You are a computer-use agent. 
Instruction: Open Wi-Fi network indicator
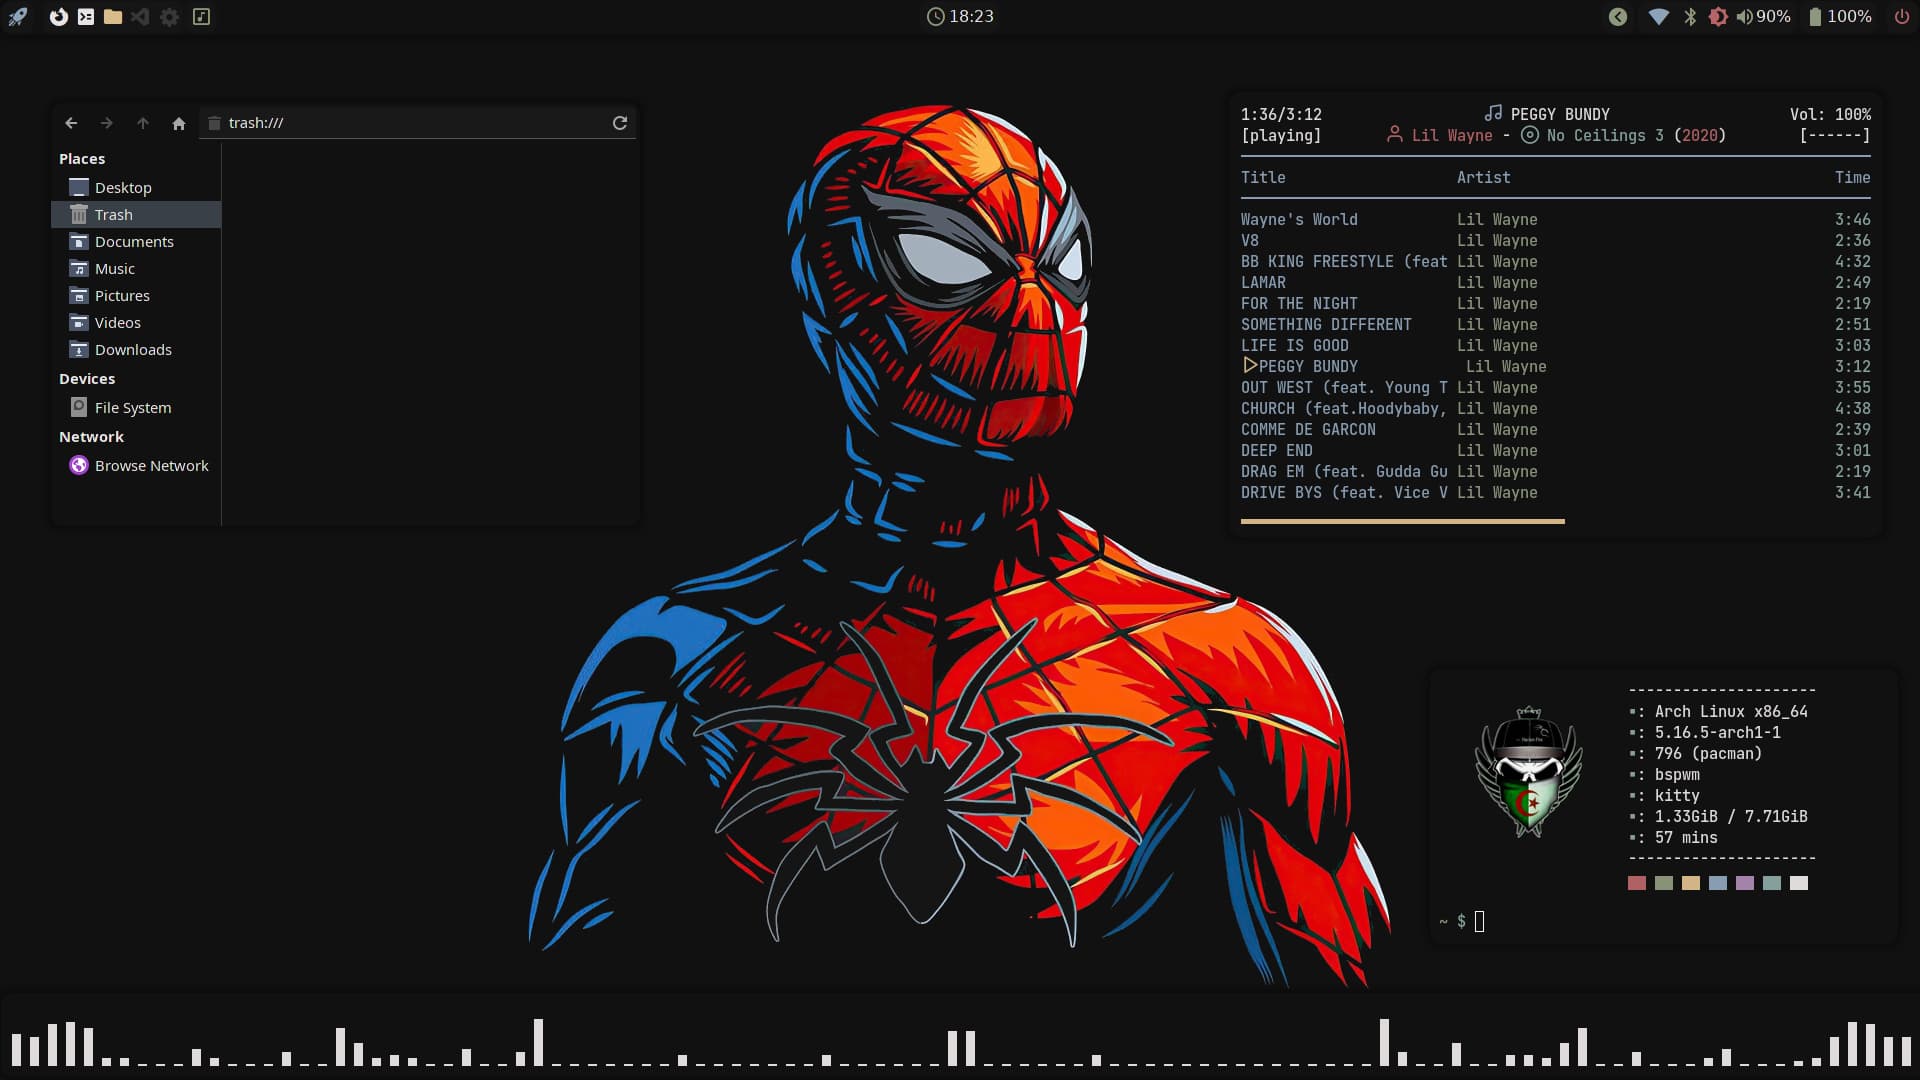click(x=1658, y=17)
